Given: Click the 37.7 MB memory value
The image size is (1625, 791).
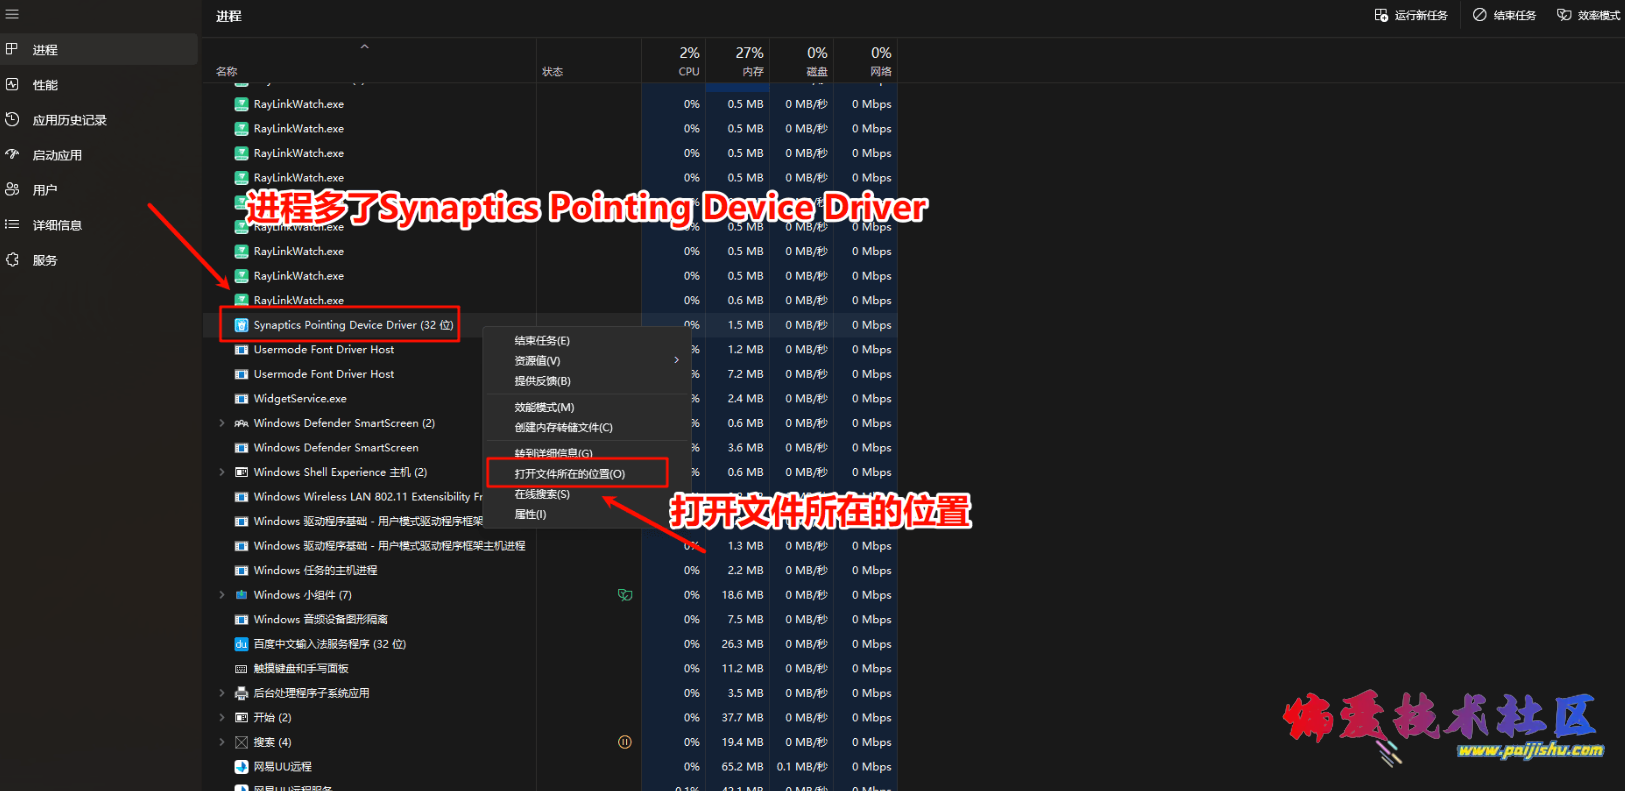Looking at the screenshot, I should point(742,718).
